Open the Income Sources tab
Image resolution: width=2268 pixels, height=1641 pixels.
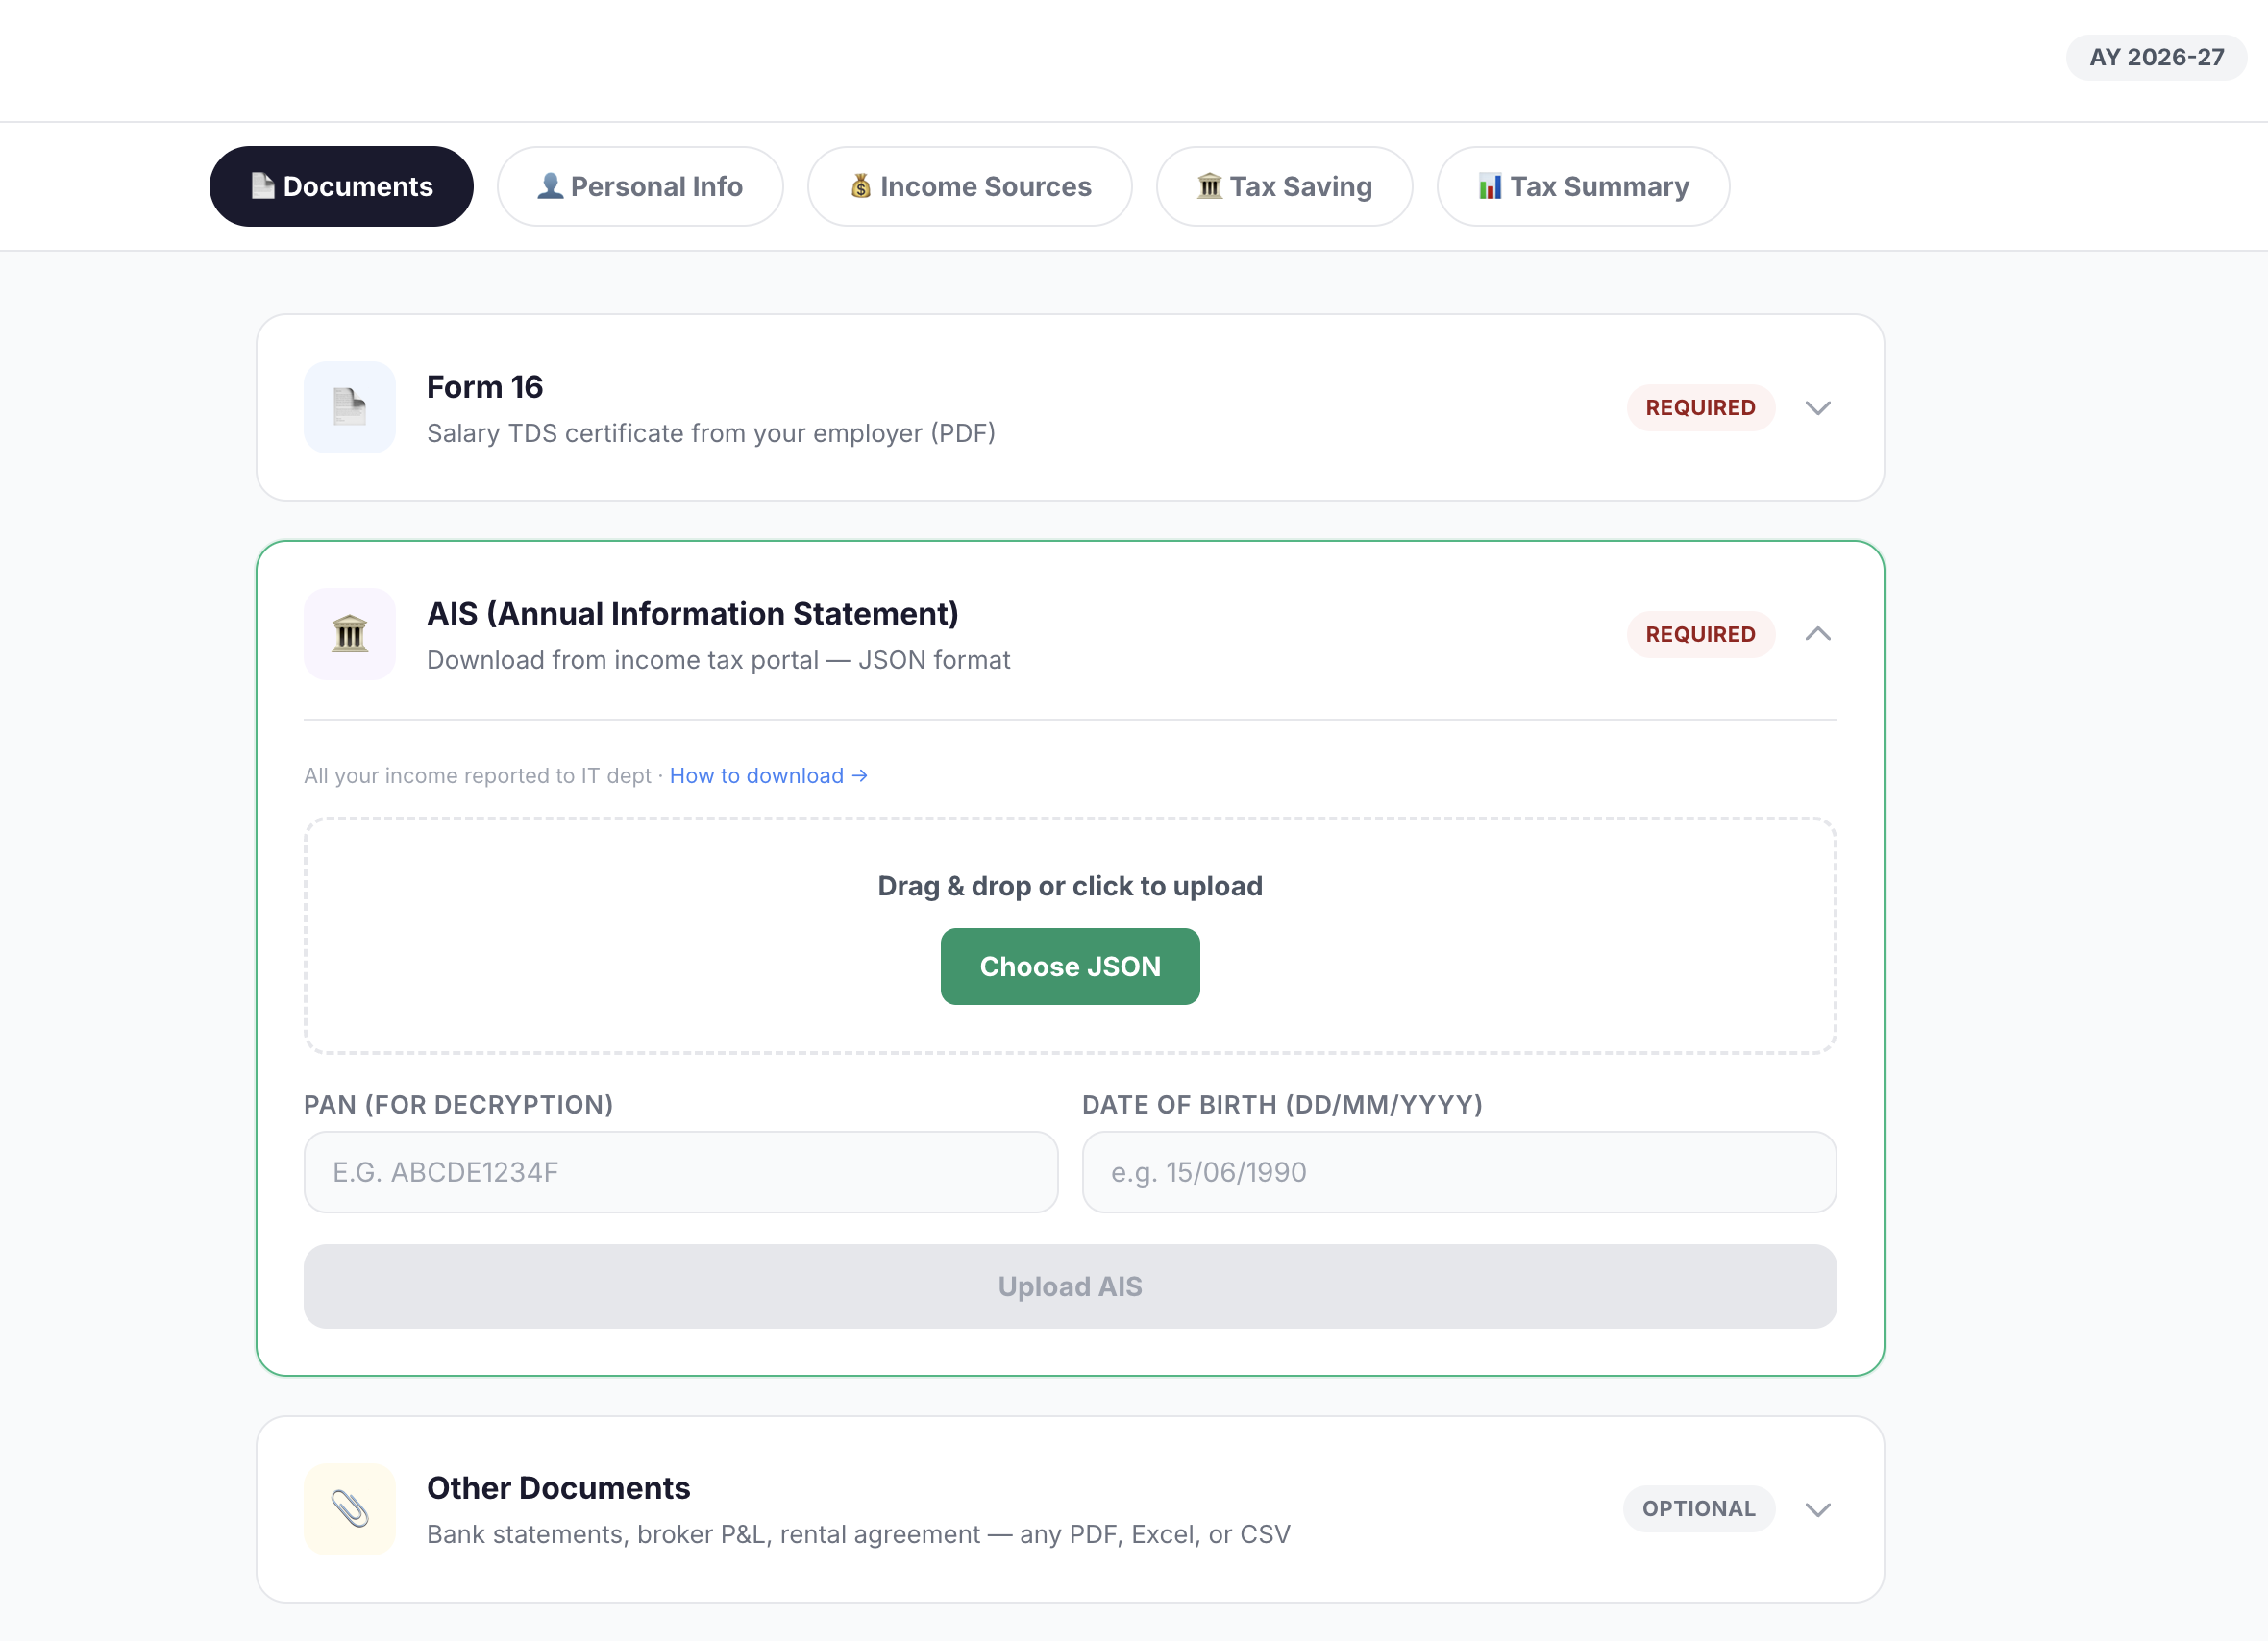pos(970,186)
